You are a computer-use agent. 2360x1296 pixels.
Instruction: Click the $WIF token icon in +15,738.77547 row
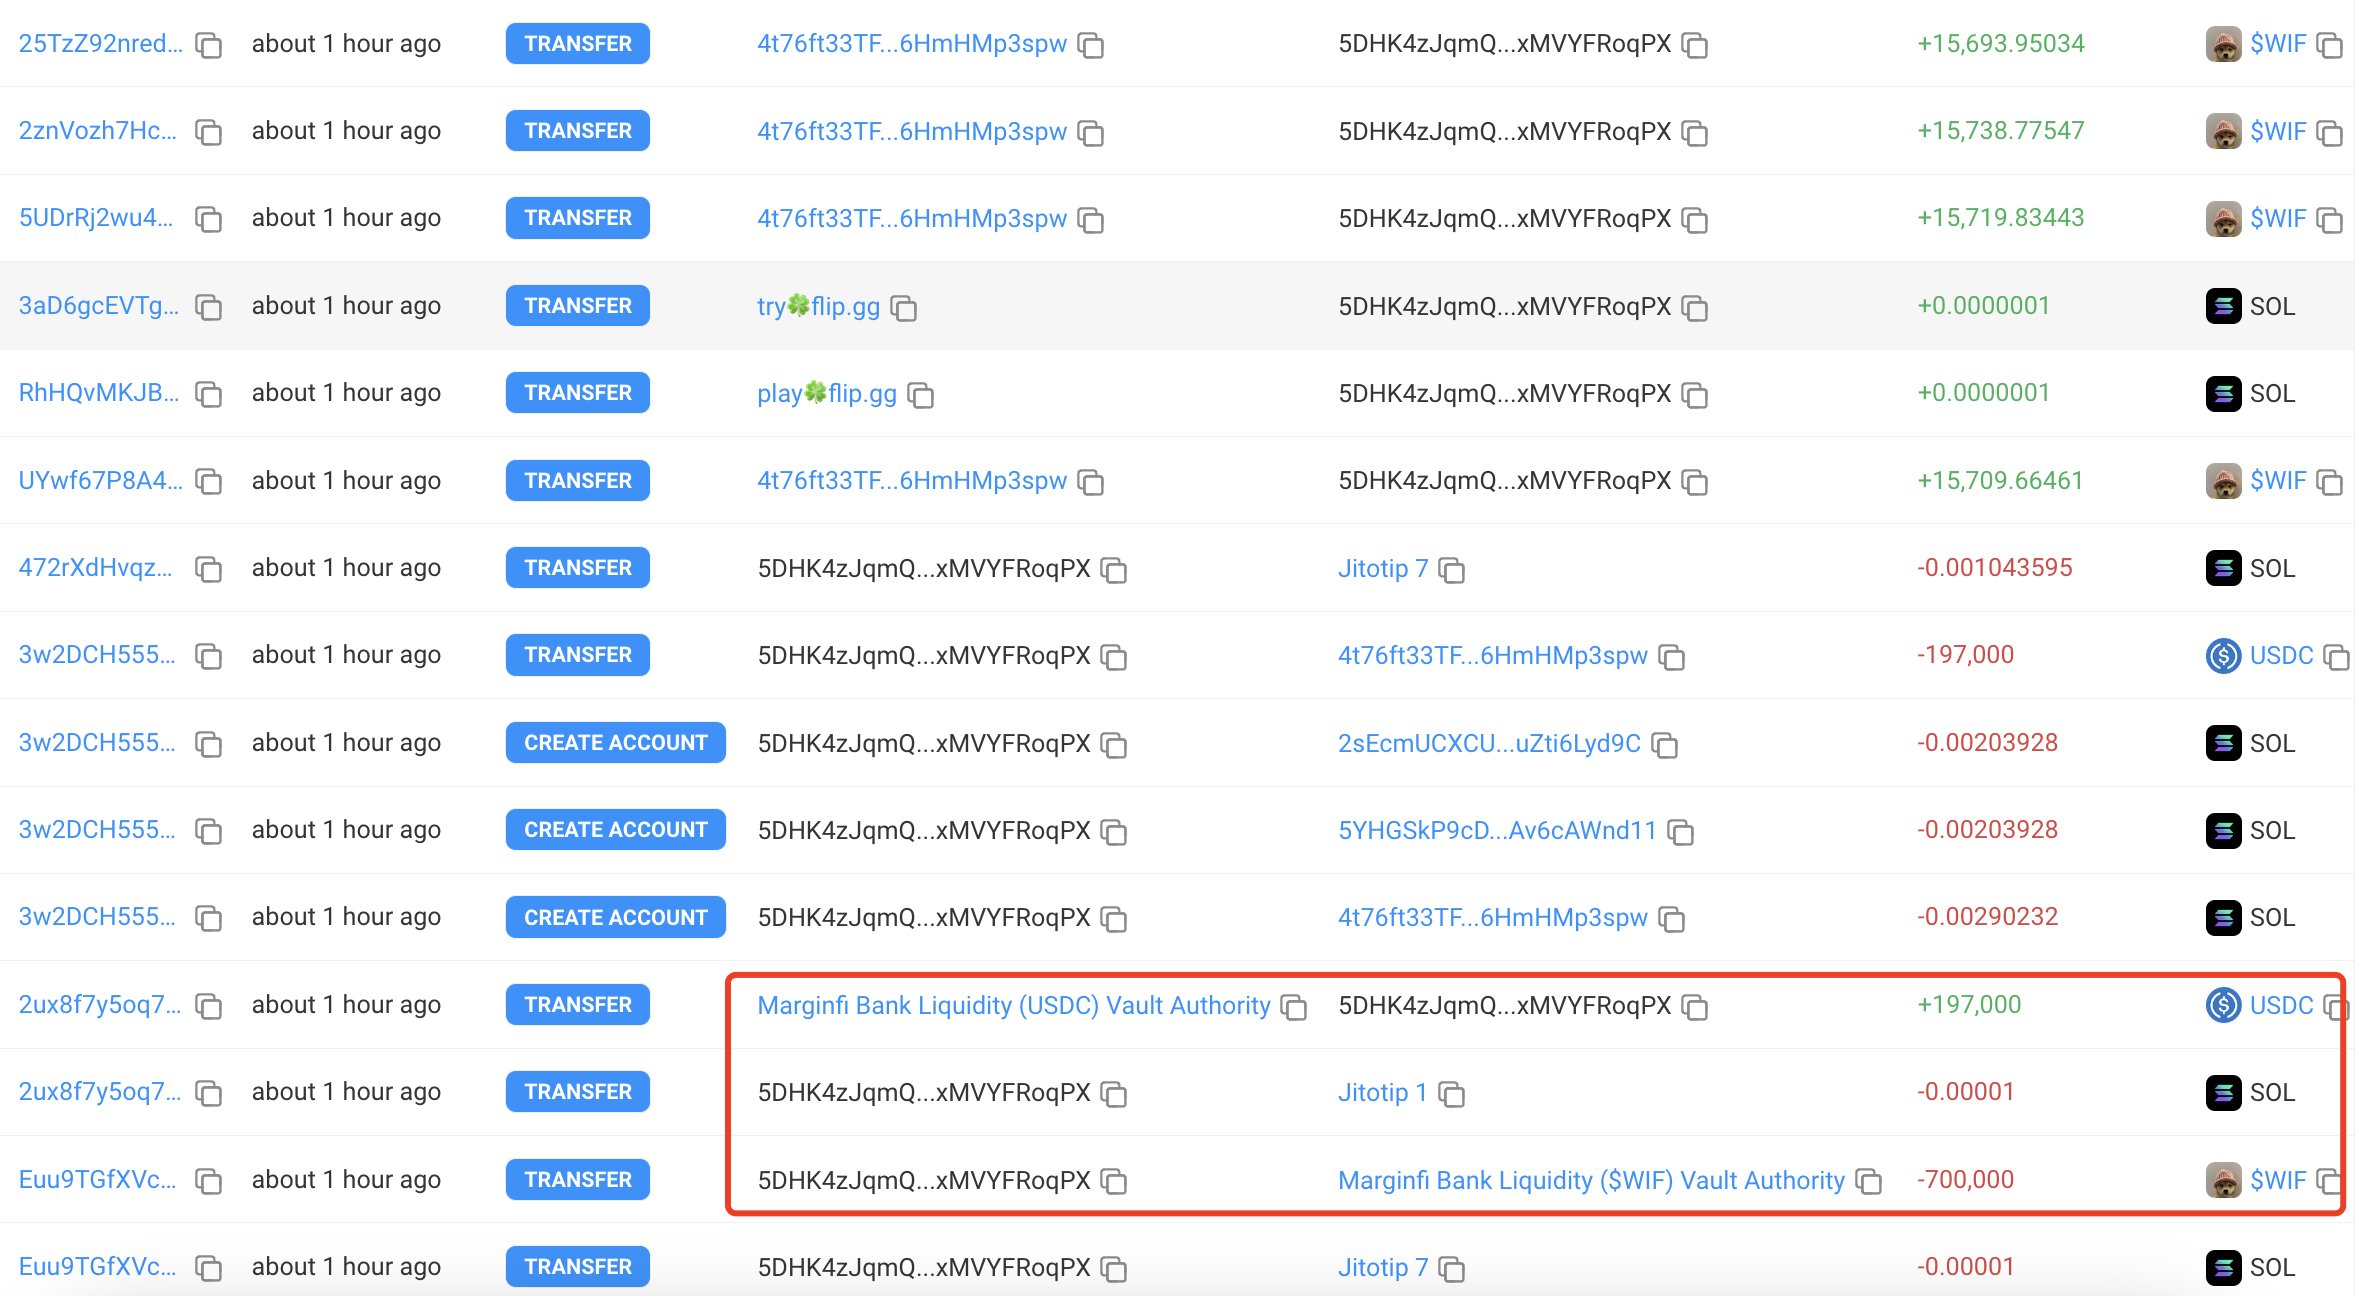click(2224, 131)
